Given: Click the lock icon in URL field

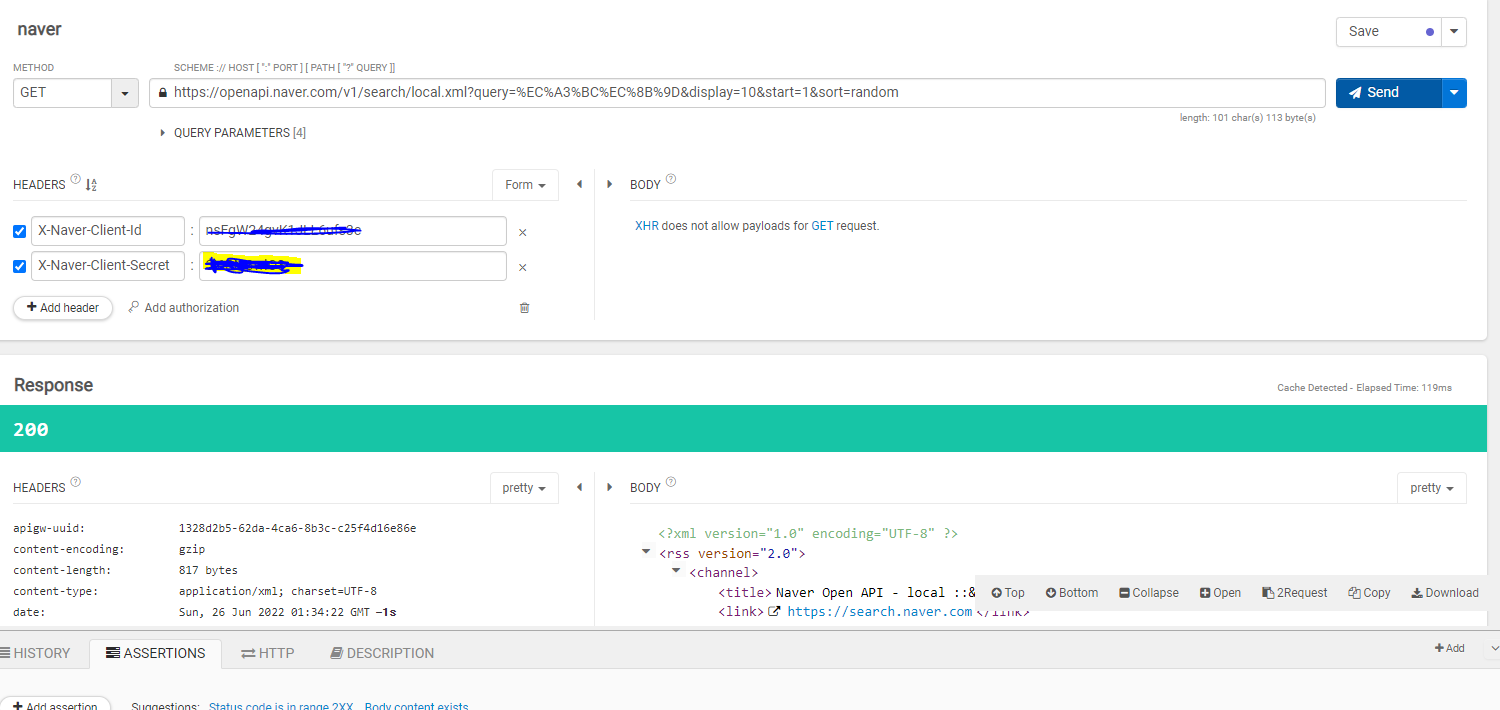Looking at the screenshot, I should [x=162, y=92].
